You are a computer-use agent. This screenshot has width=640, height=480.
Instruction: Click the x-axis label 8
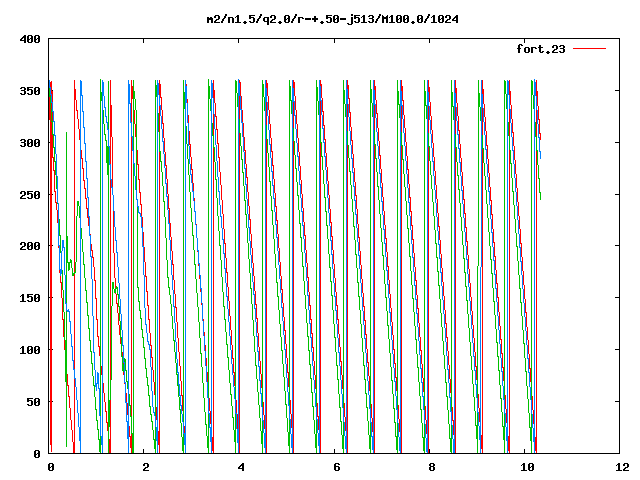click(432, 467)
